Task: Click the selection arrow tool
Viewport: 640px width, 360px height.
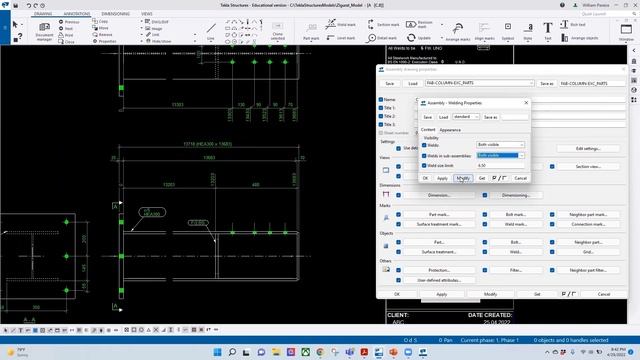Action: tap(15, 25)
